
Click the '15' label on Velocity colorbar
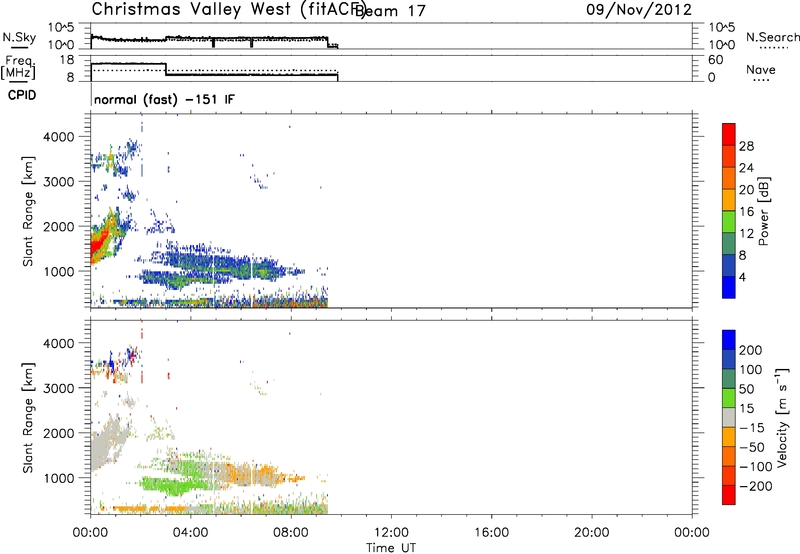point(746,409)
